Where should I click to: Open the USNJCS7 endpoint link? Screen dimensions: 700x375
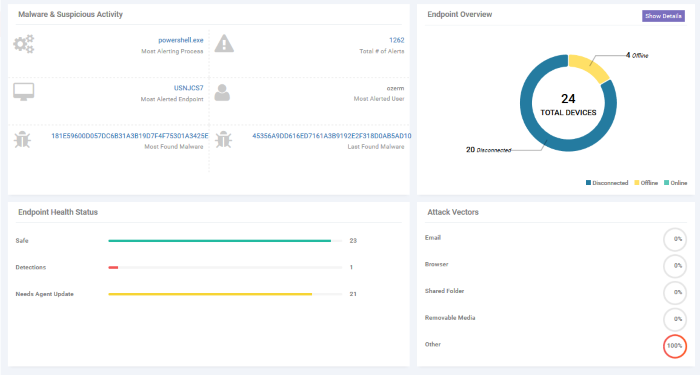coord(188,88)
